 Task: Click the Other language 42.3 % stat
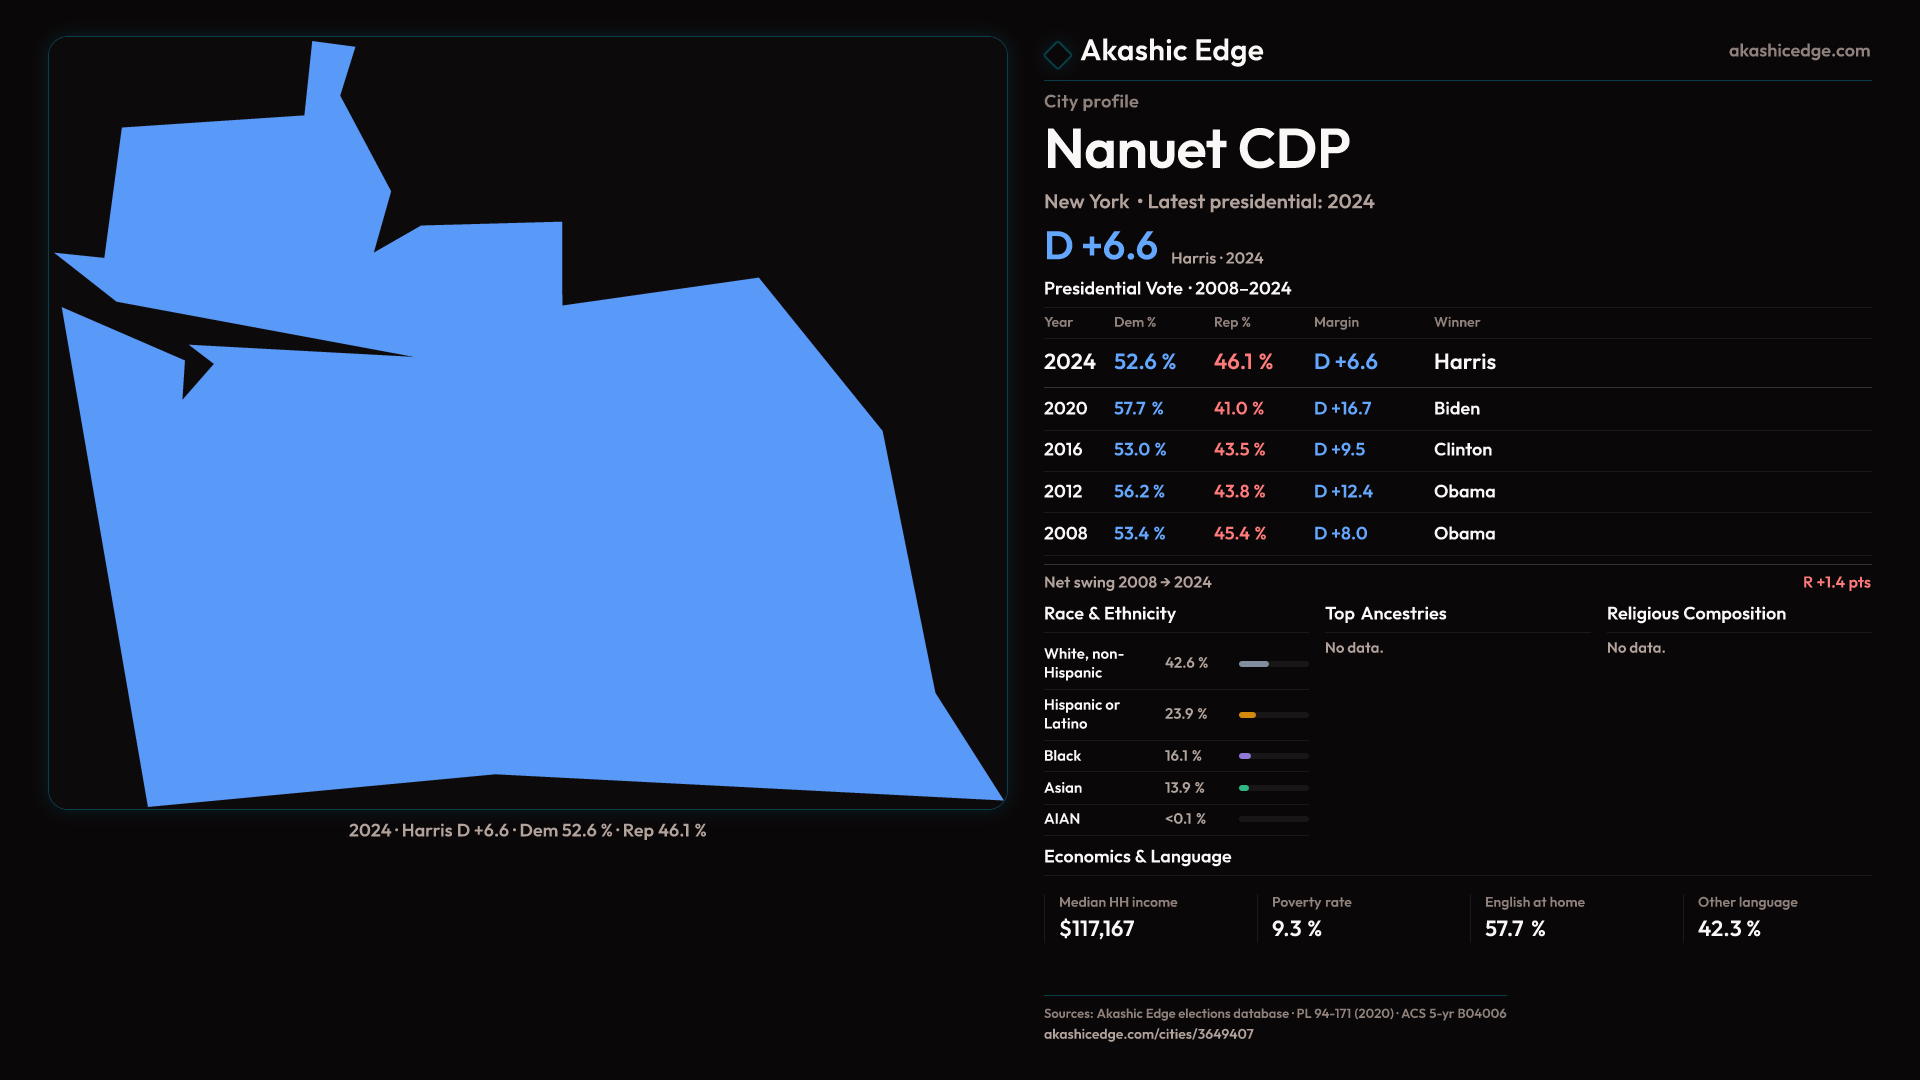[x=1728, y=929]
